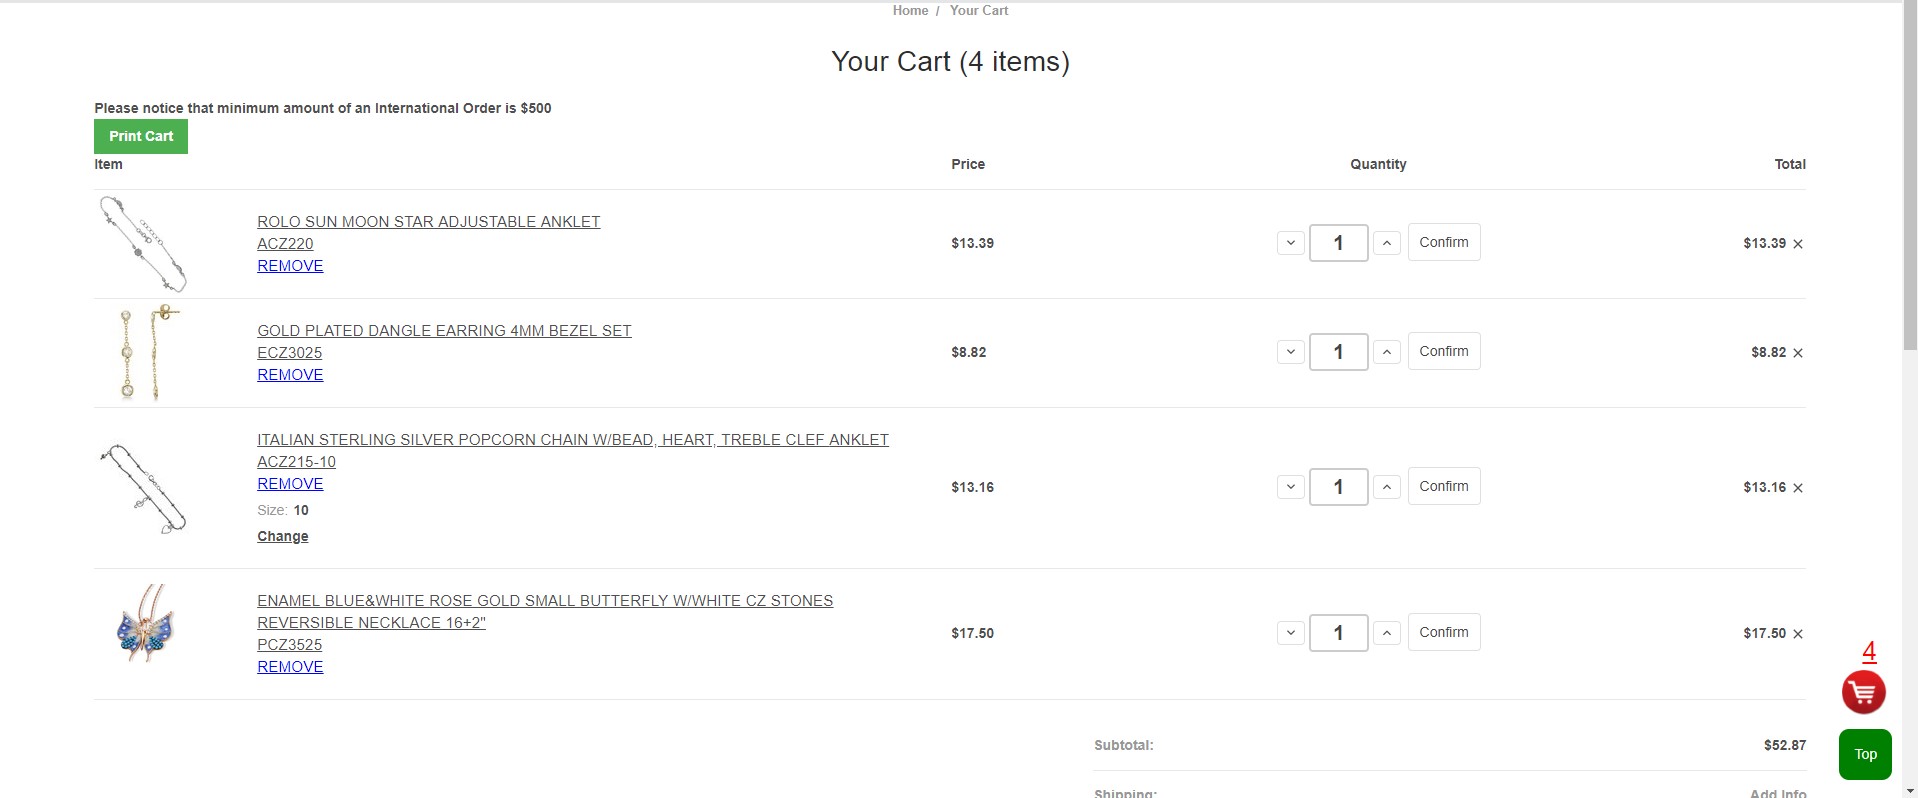Click the Home breadcrumb link
Viewport: 1918px width, 798px height.
tap(910, 10)
